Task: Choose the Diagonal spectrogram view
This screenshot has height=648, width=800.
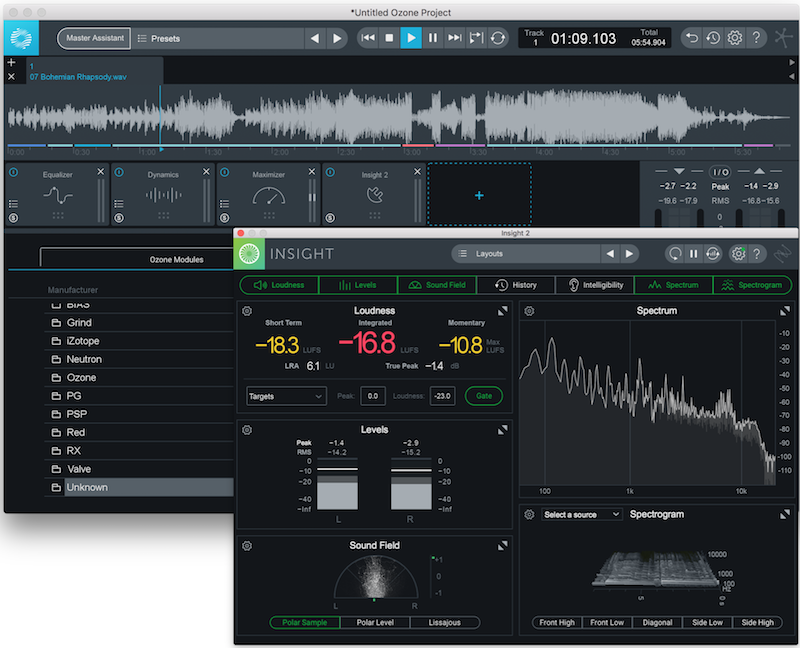Action: click(657, 622)
